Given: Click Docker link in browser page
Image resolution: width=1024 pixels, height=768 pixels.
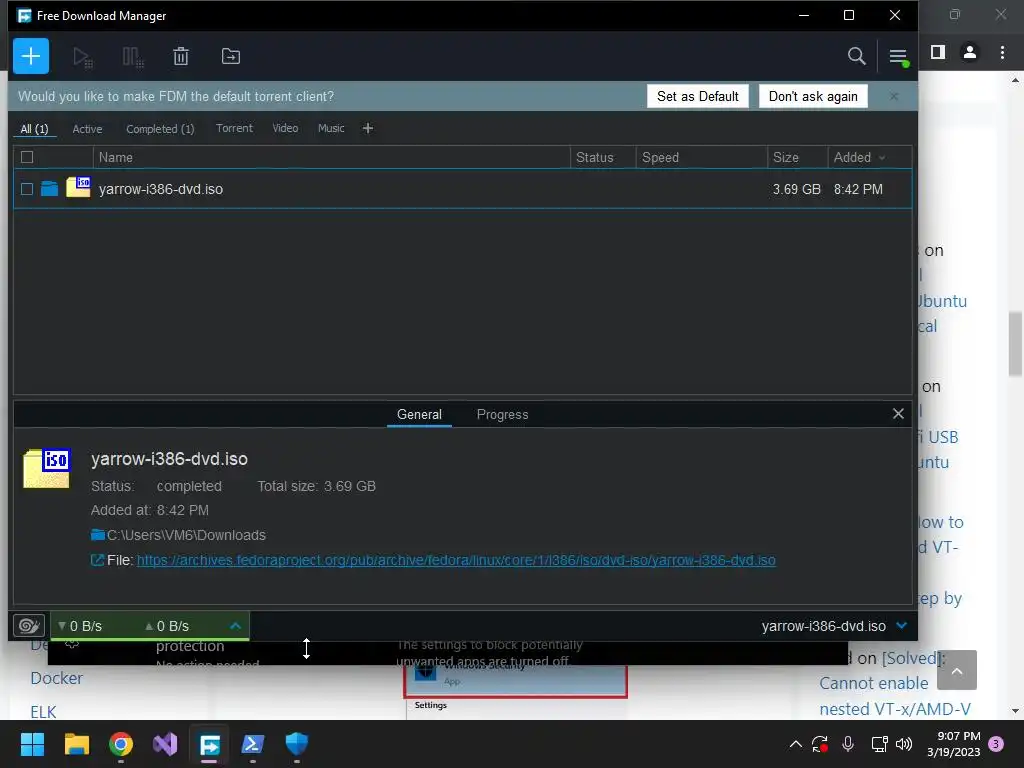Looking at the screenshot, I should click(57, 679).
